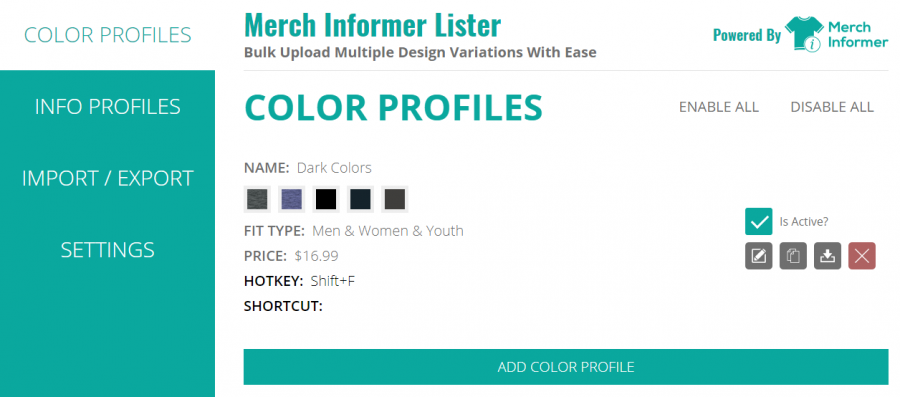Viewport: 900px width, 397px height.
Task: Delete the Dark Colors profile
Action: point(862,256)
